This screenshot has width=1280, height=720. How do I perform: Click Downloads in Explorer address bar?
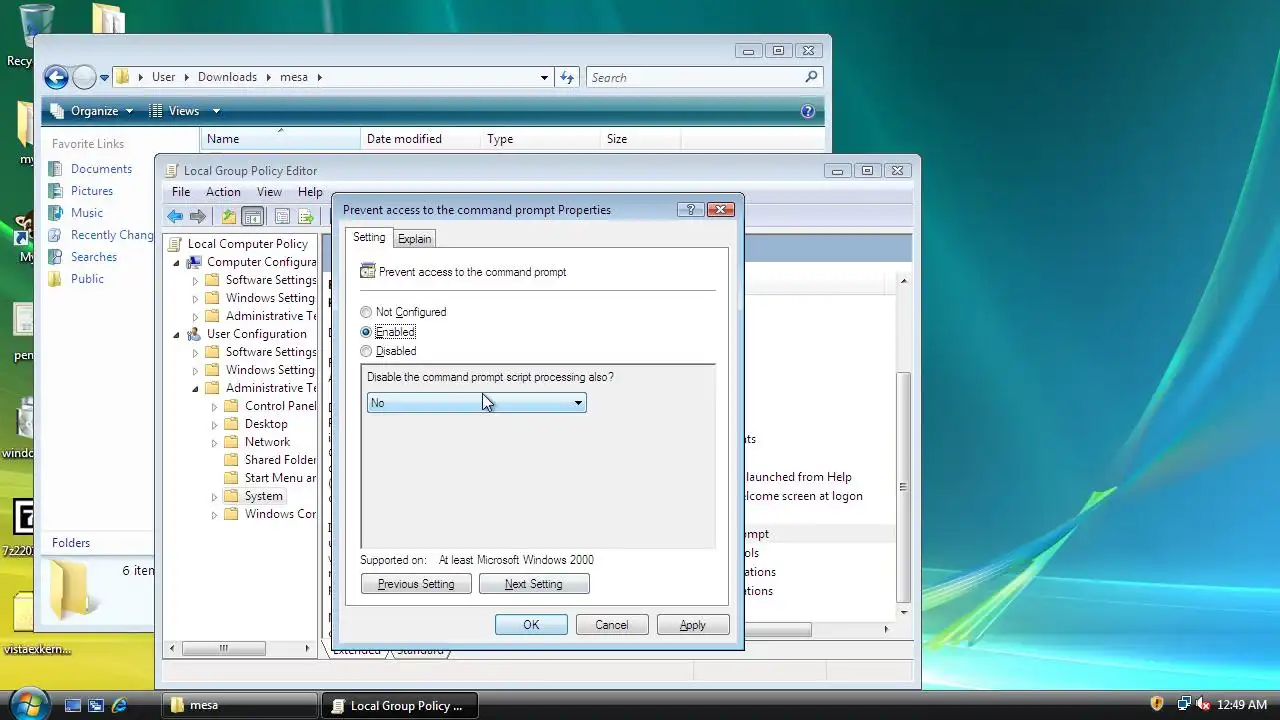tap(227, 77)
